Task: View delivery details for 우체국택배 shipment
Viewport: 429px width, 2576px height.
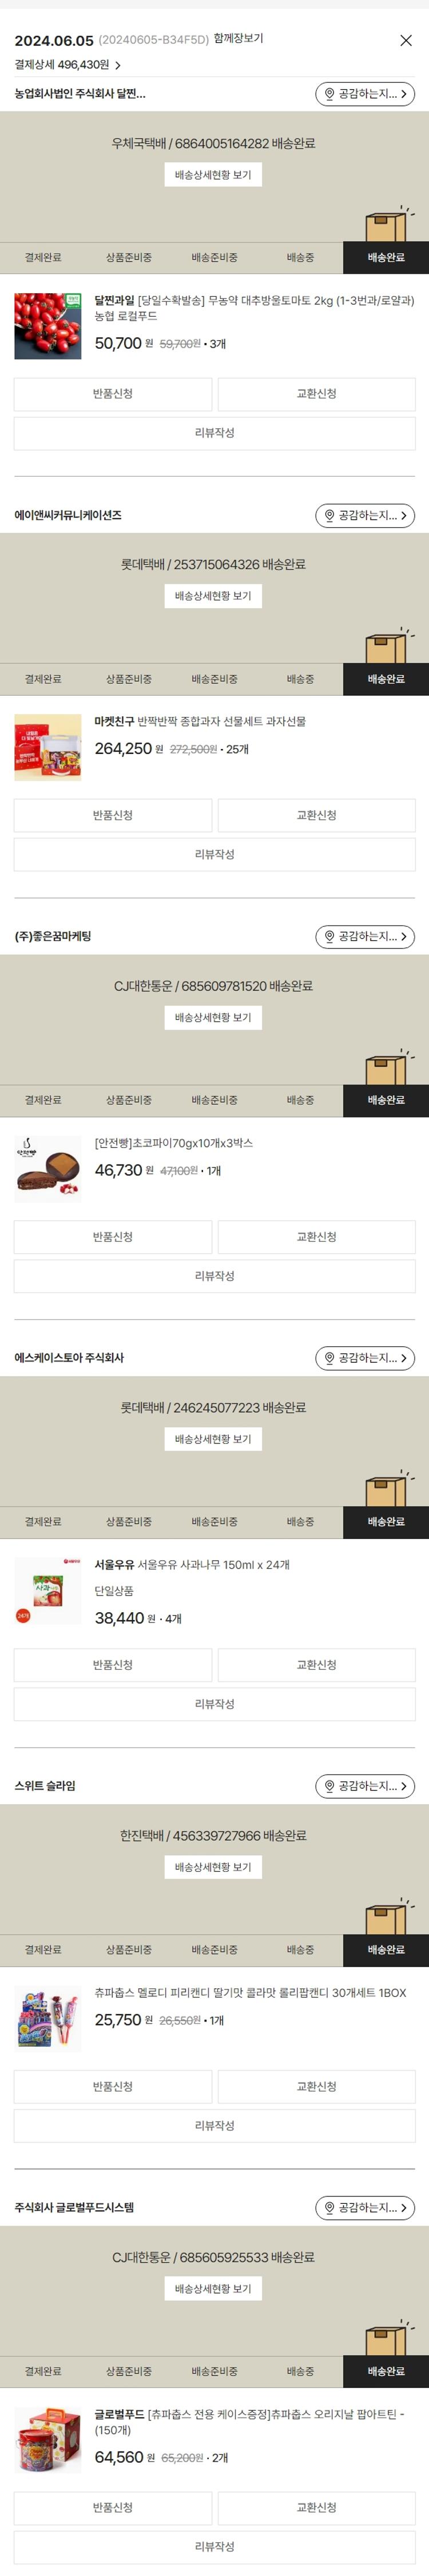Action: tap(213, 175)
